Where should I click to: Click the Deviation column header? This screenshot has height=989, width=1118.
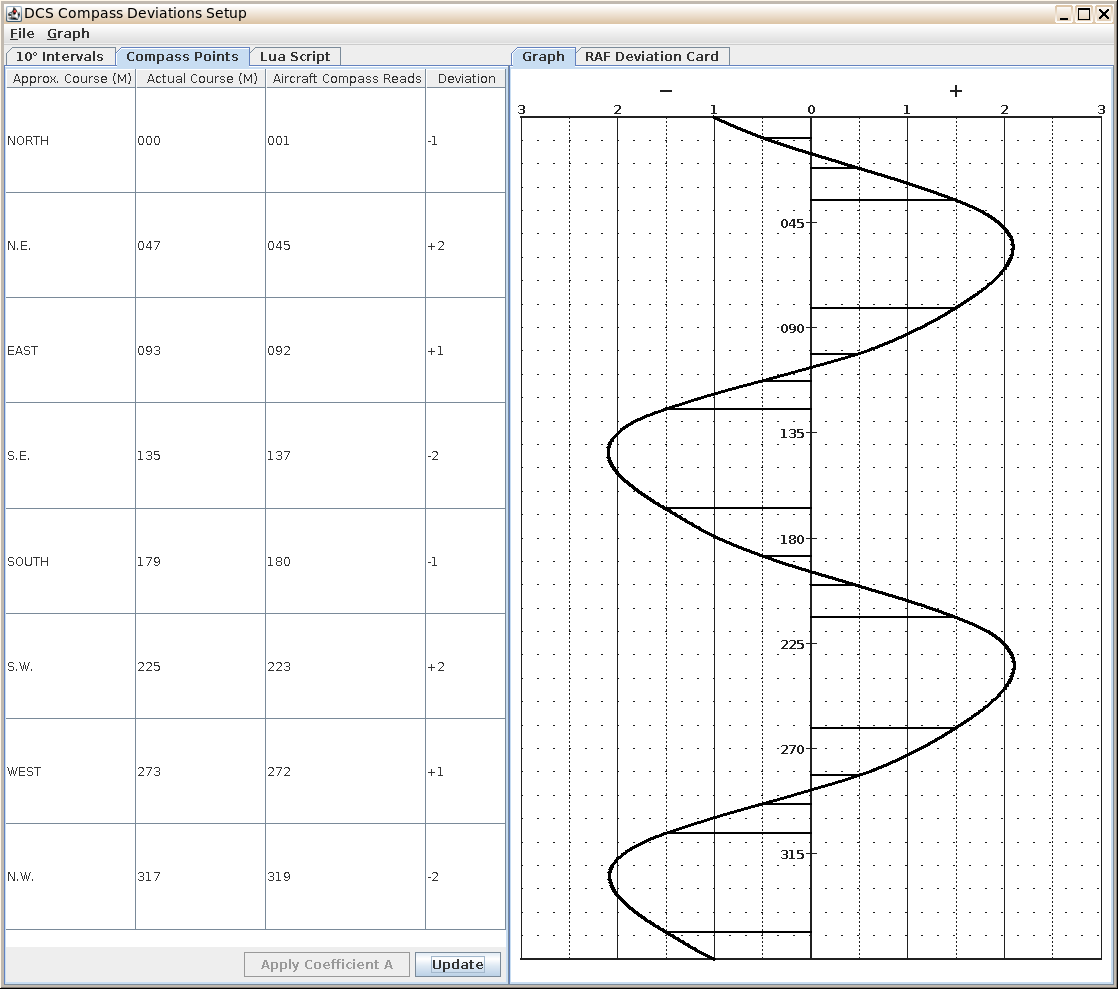[x=466, y=78]
